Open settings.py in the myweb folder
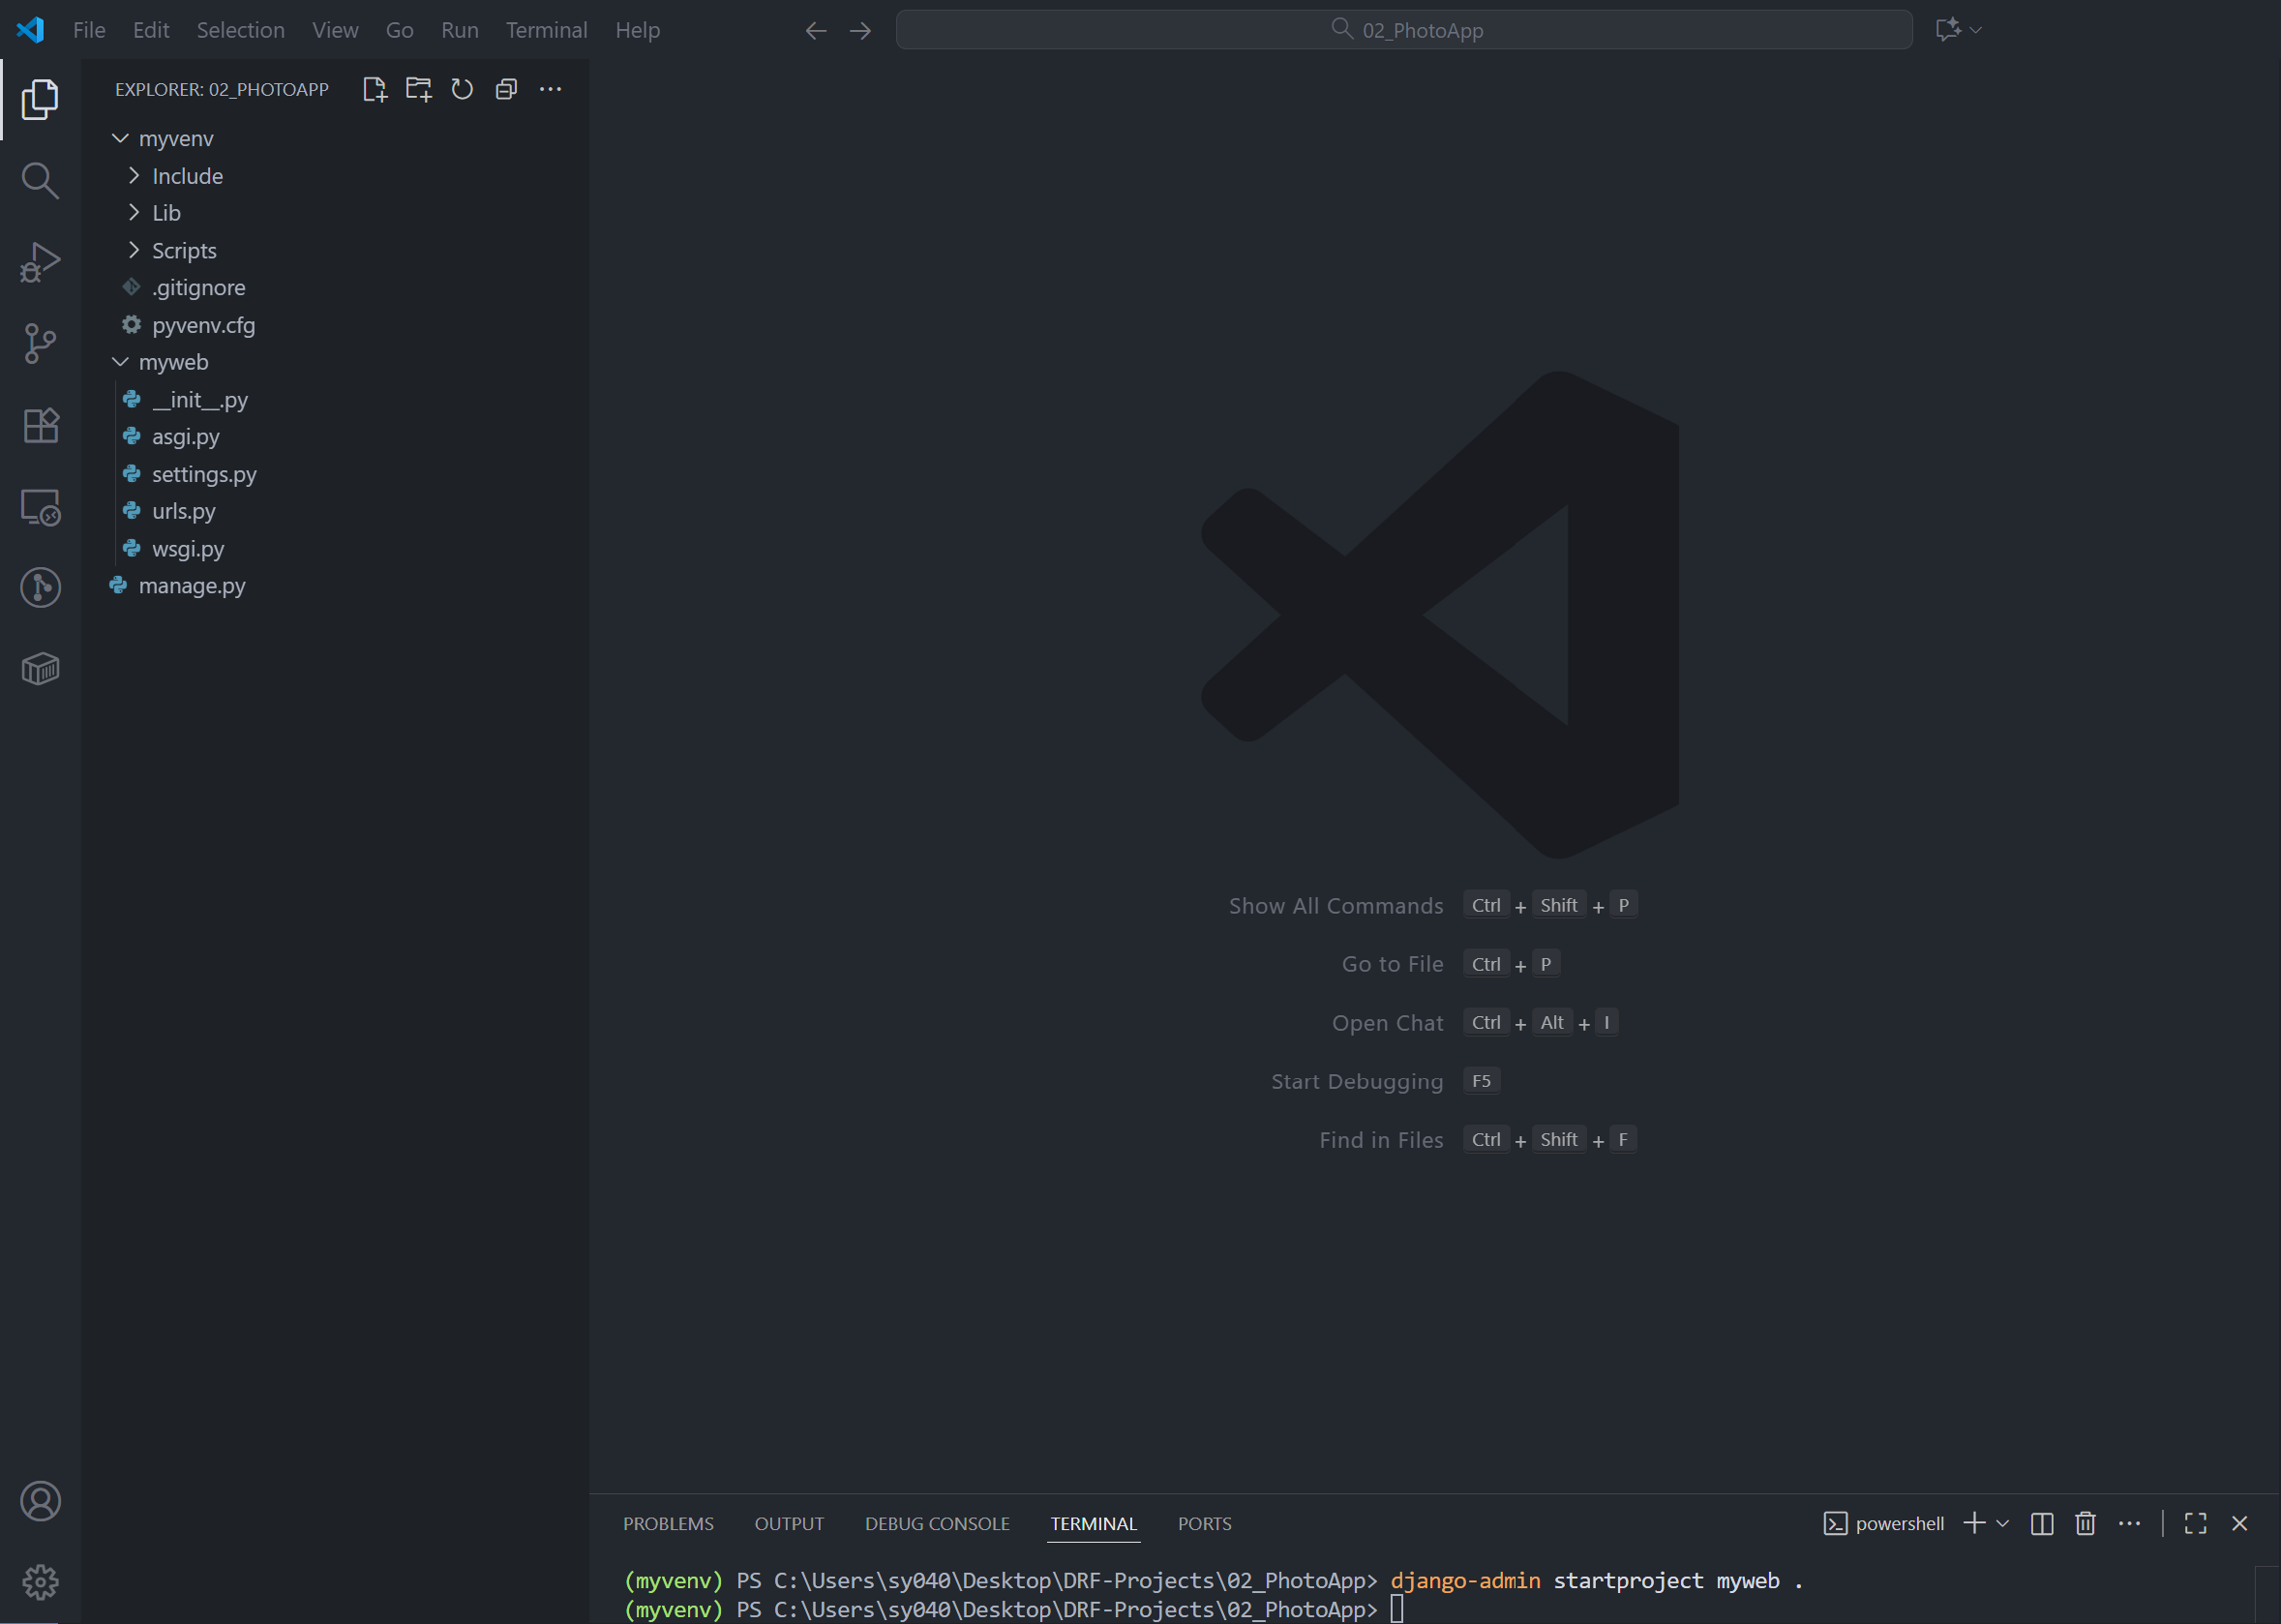 [204, 474]
